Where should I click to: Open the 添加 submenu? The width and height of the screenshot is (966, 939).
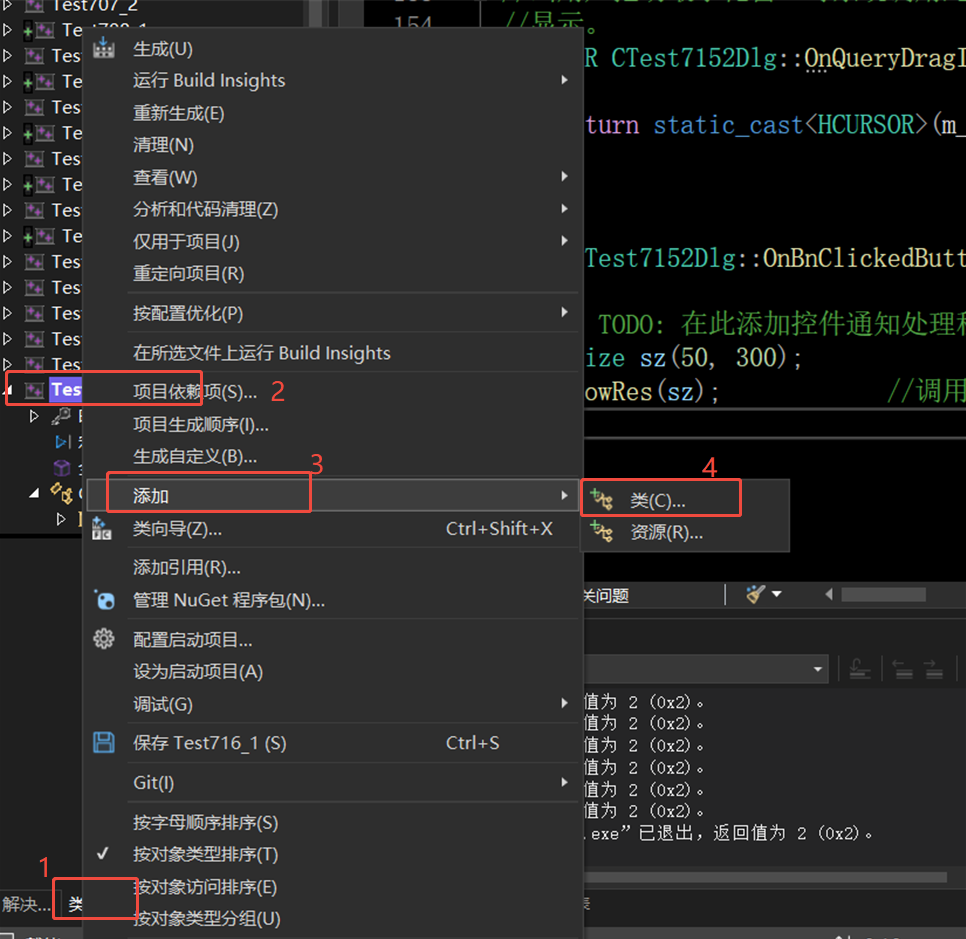point(333,495)
